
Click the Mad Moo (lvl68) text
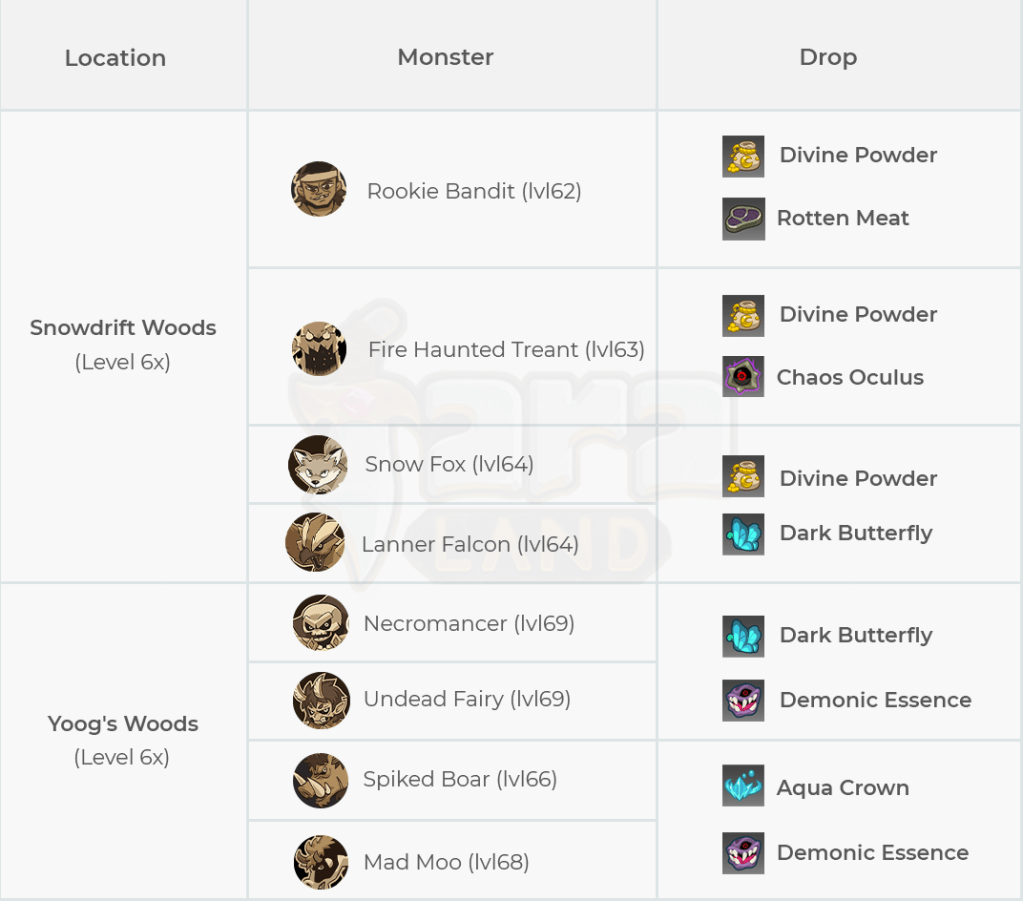click(x=445, y=862)
